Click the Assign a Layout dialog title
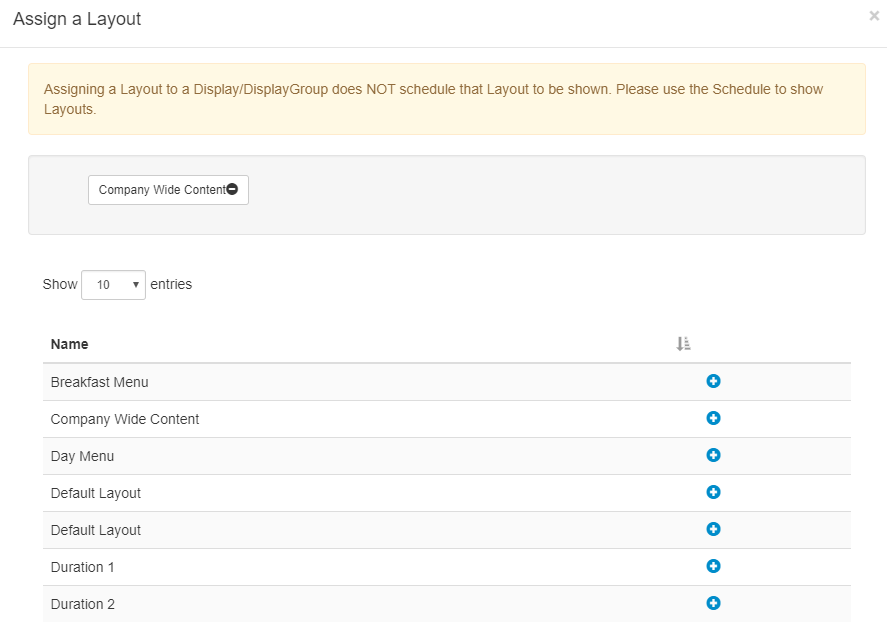Image resolution: width=887 pixels, height=622 pixels. [x=77, y=19]
